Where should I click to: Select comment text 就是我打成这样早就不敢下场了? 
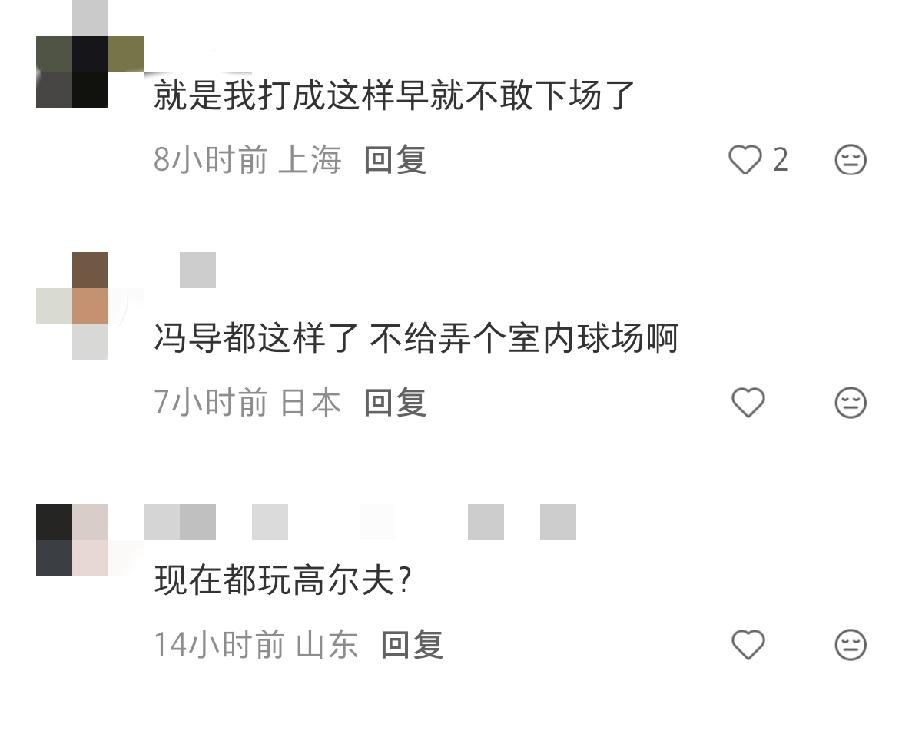coord(393,95)
